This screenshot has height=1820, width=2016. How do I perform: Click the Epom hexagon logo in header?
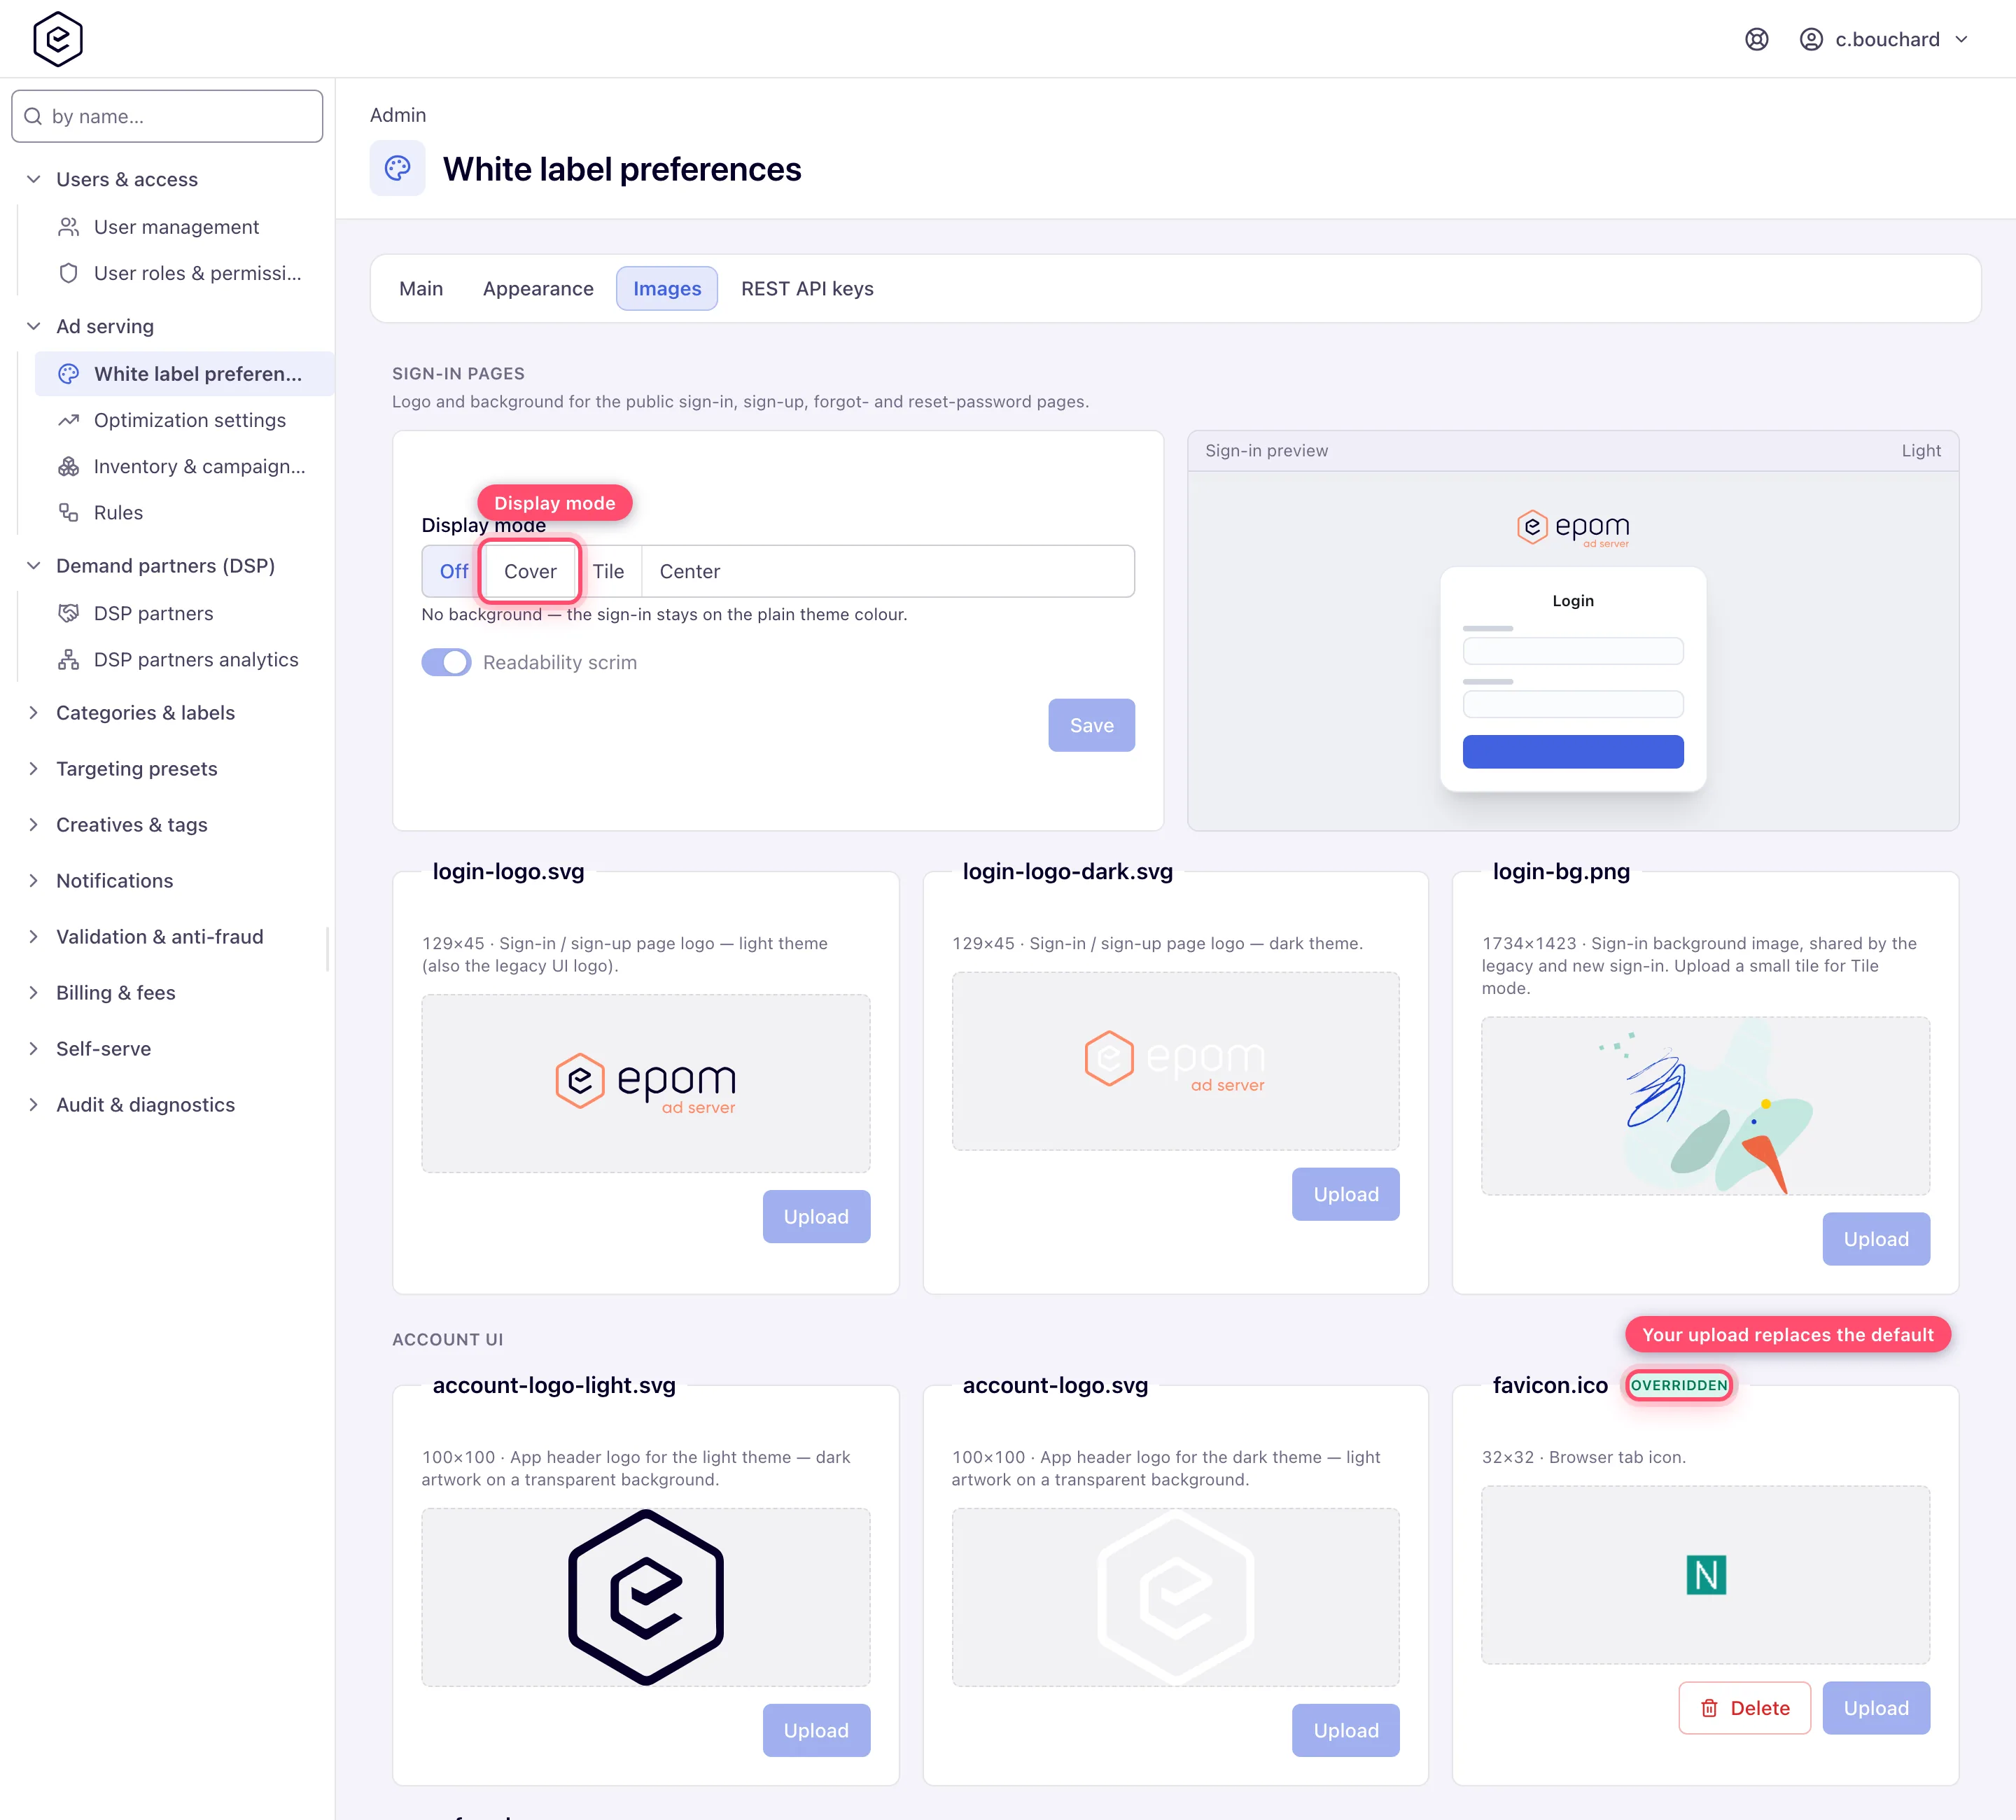point(58,39)
